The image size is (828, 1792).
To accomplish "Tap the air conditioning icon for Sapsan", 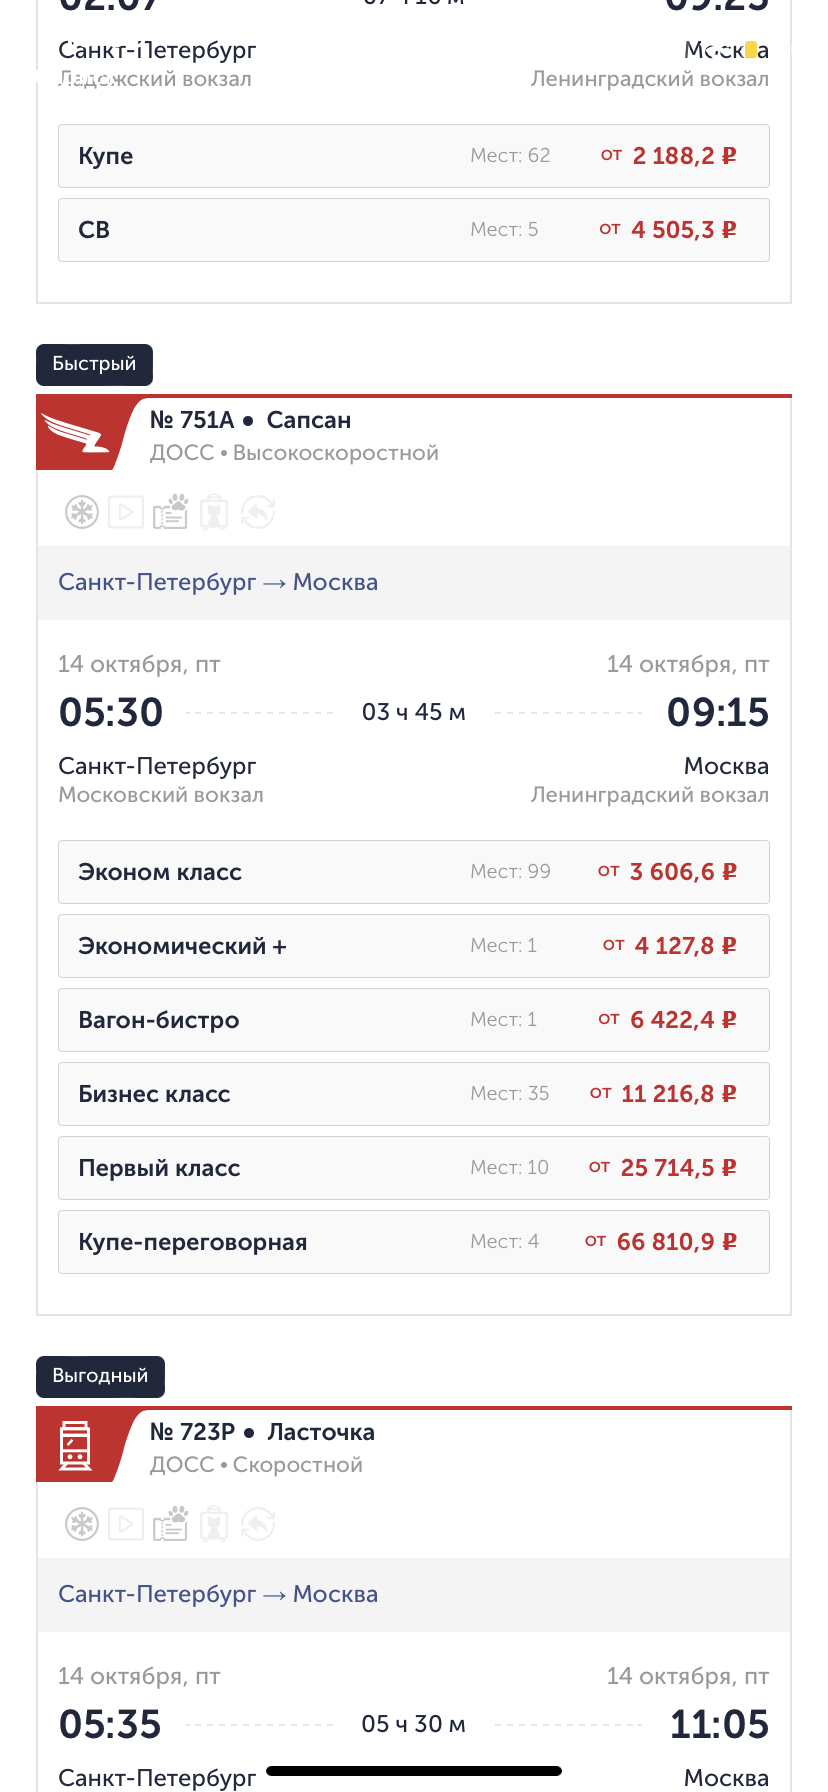I will (82, 513).
